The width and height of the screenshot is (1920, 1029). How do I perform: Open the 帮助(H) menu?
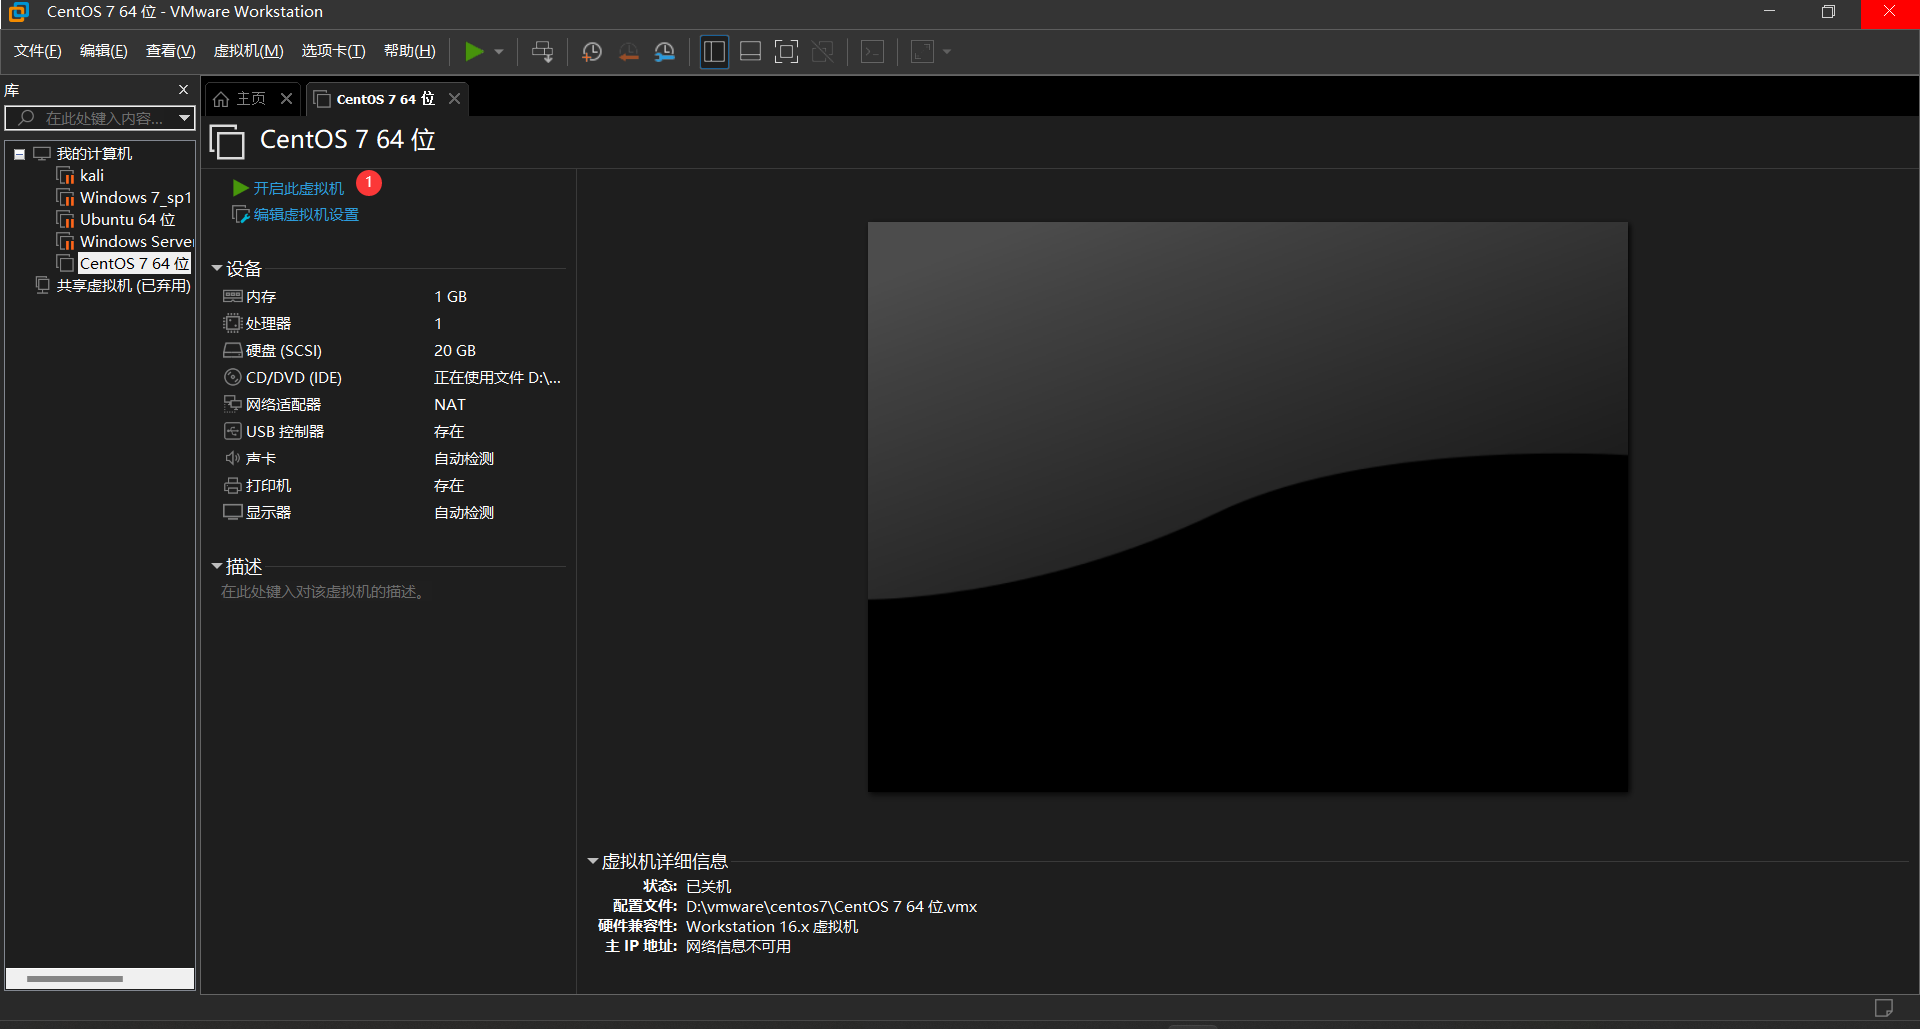pos(410,51)
